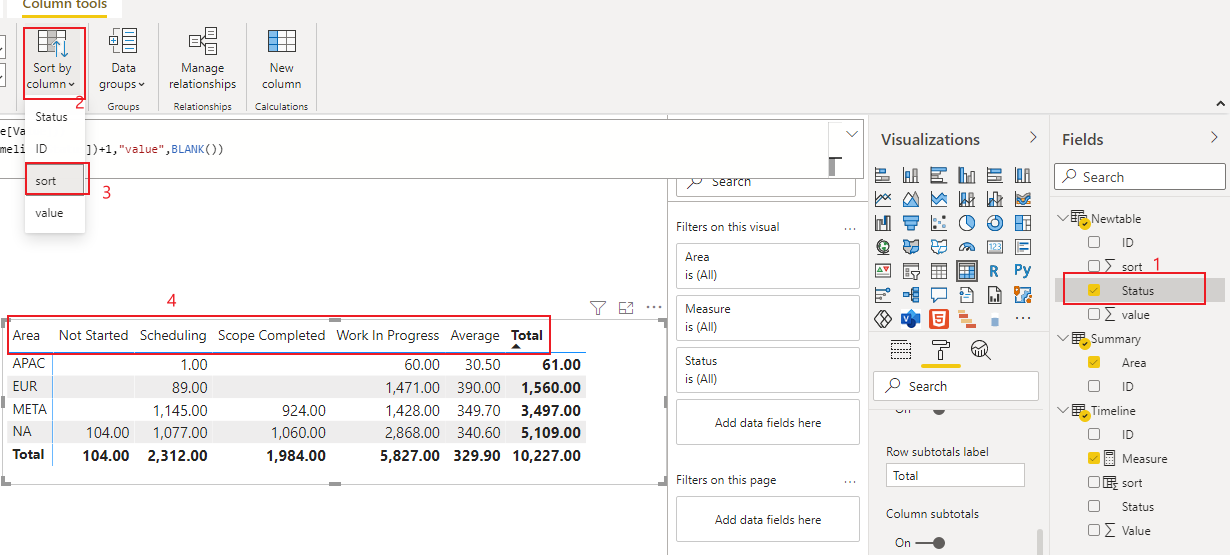Image resolution: width=1230 pixels, height=555 pixels.
Task: Open the Area filter card
Action: (768, 266)
